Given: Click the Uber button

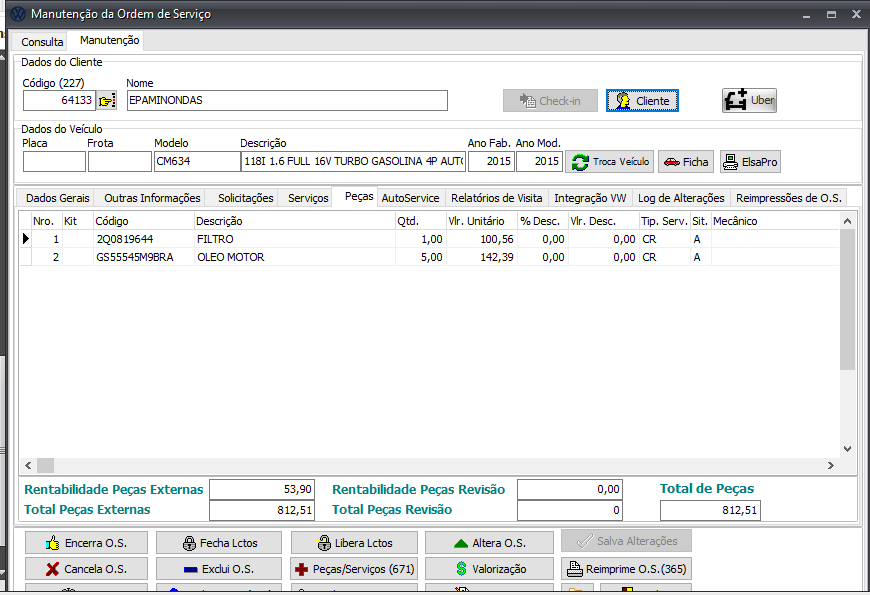Looking at the screenshot, I should [749, 101].
